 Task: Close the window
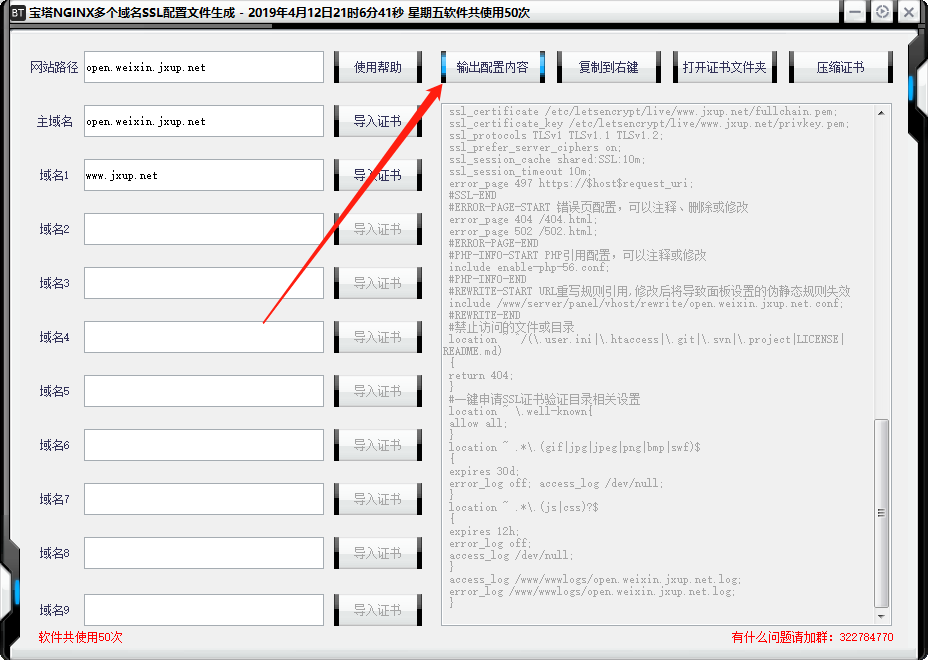[x=908, y=12]
